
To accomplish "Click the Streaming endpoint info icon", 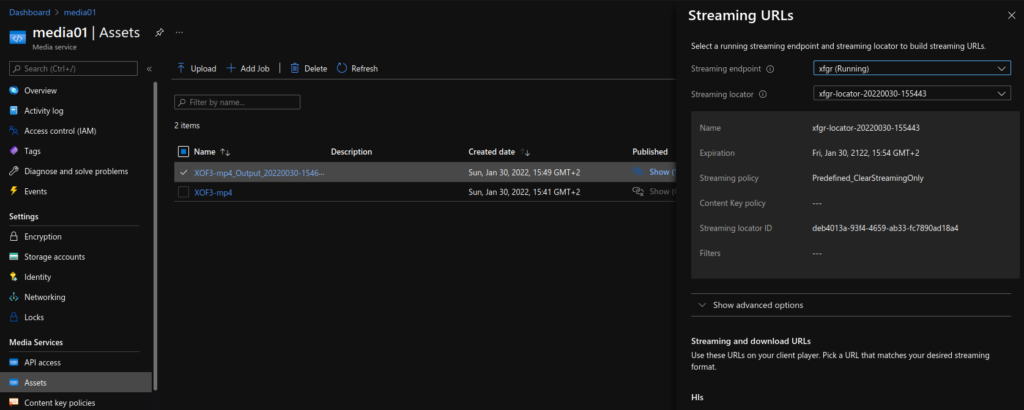I will coord(770,69).
